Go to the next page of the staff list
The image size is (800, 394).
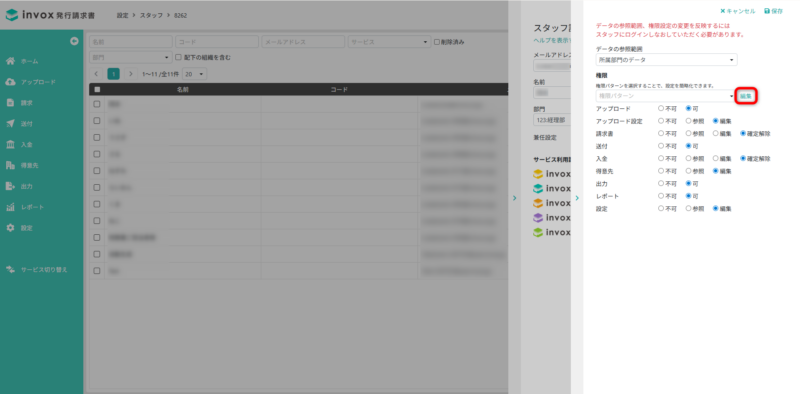(131, 74)
